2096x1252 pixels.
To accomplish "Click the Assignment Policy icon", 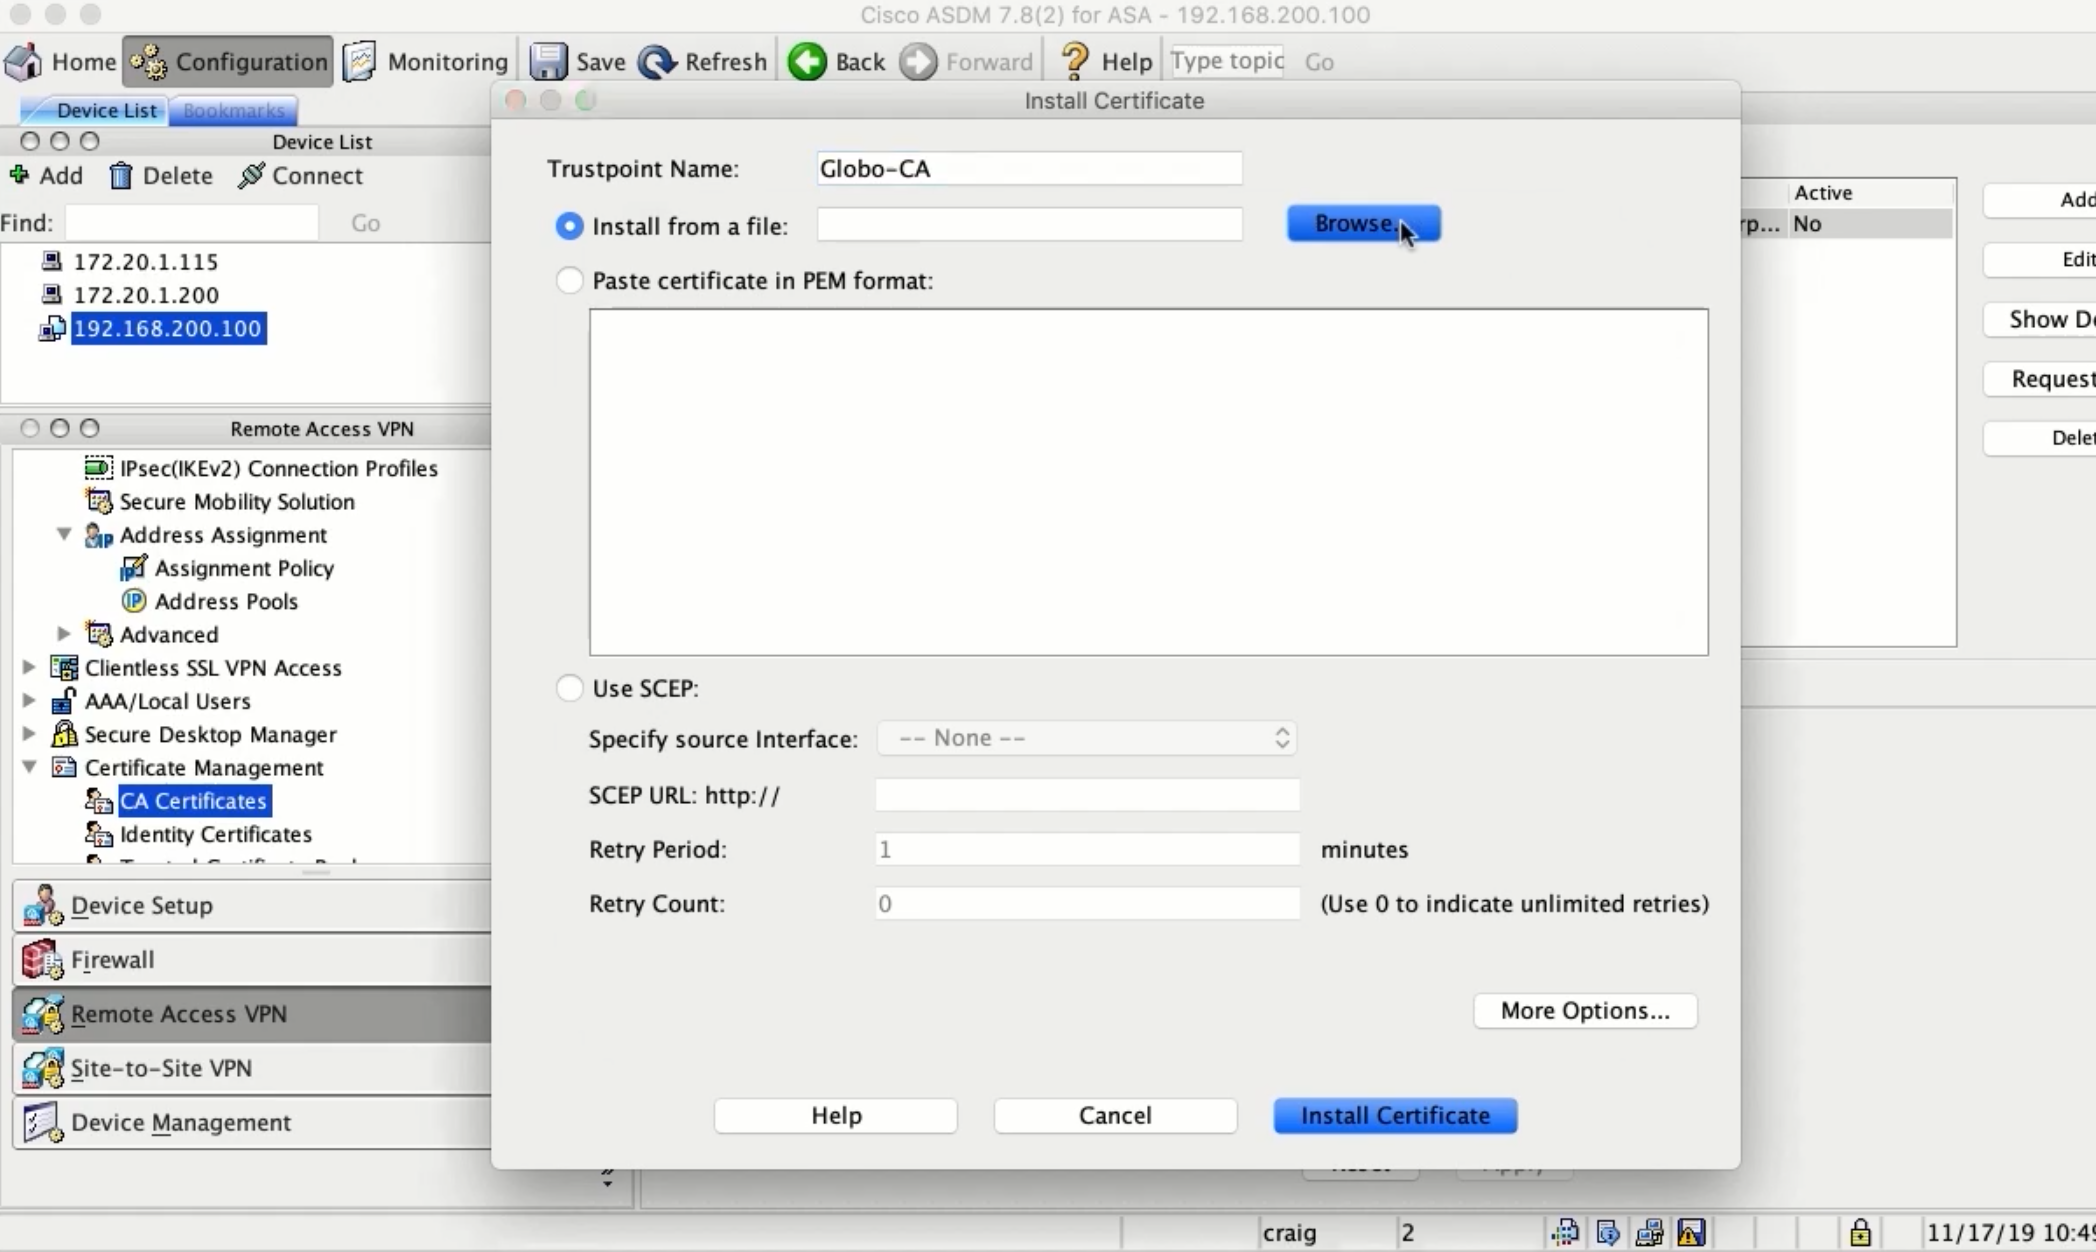I will tap(133, 568).
